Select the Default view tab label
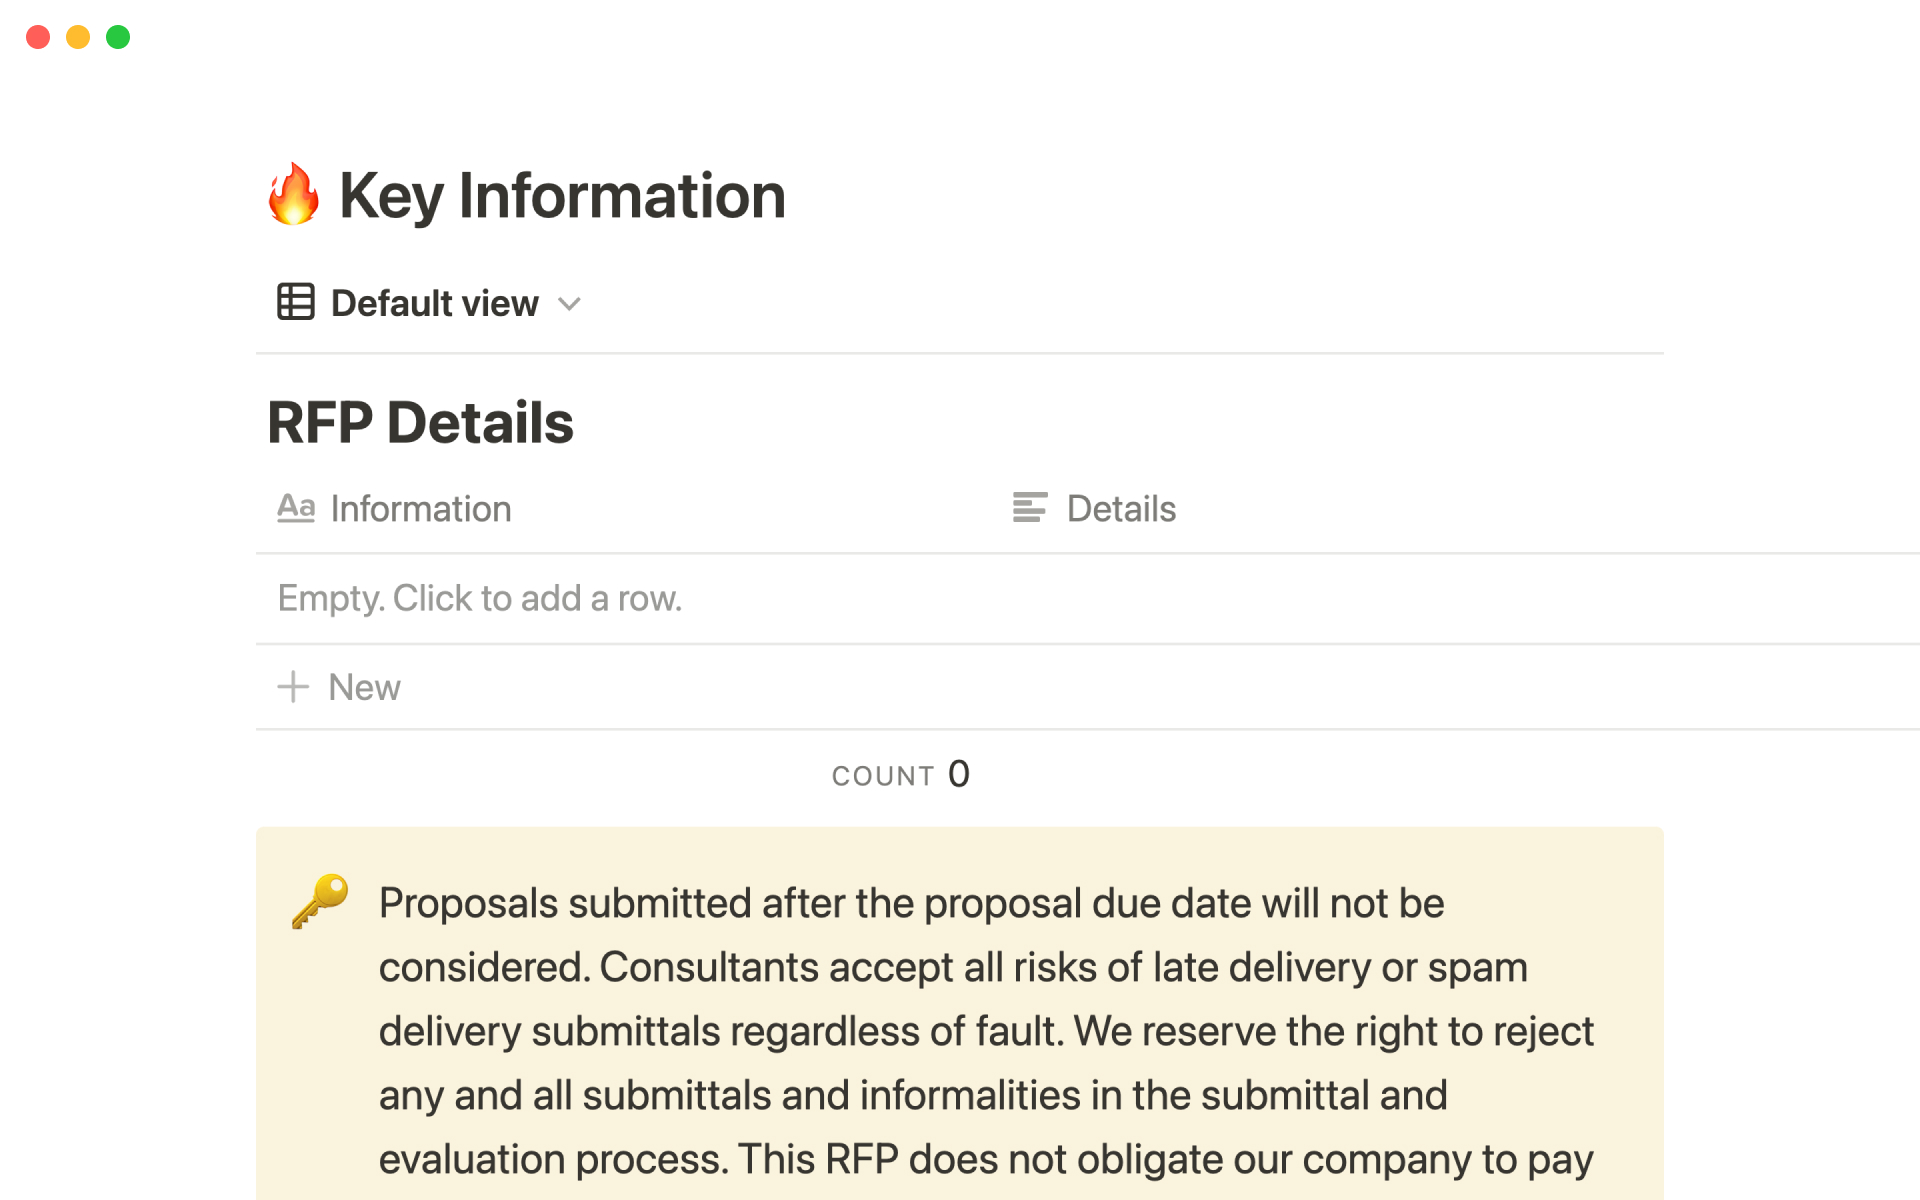The image size is (1920, 1200). point(434,303)
